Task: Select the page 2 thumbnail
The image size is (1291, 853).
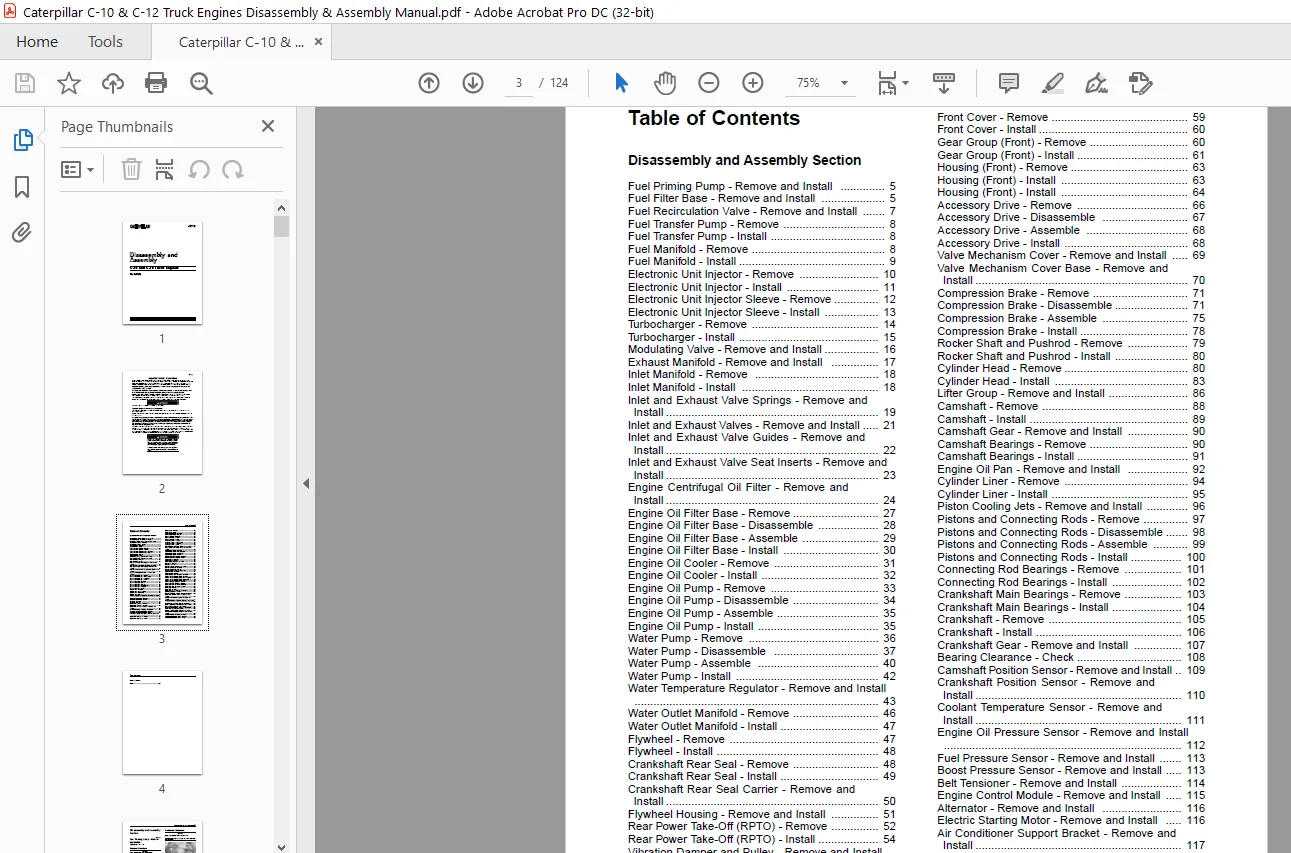Action: coord(162,422)
